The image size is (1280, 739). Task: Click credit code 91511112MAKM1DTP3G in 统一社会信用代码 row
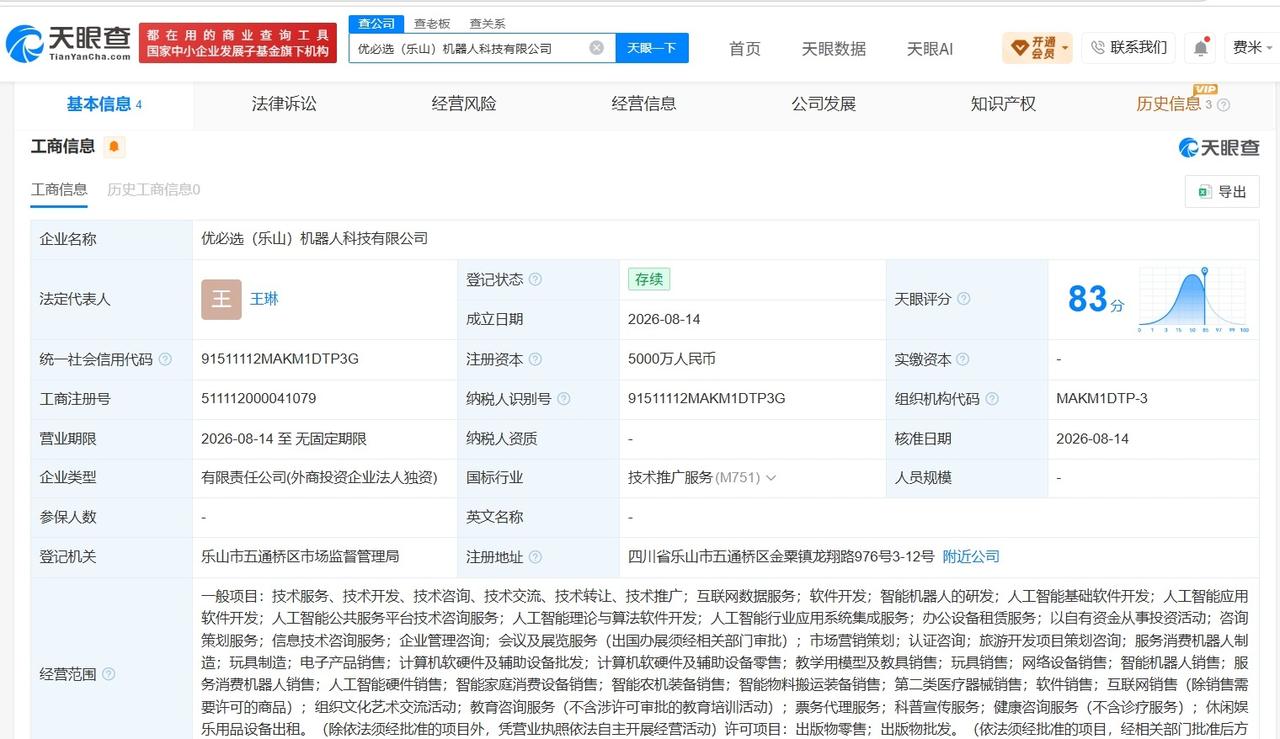[x=280, y=359]
